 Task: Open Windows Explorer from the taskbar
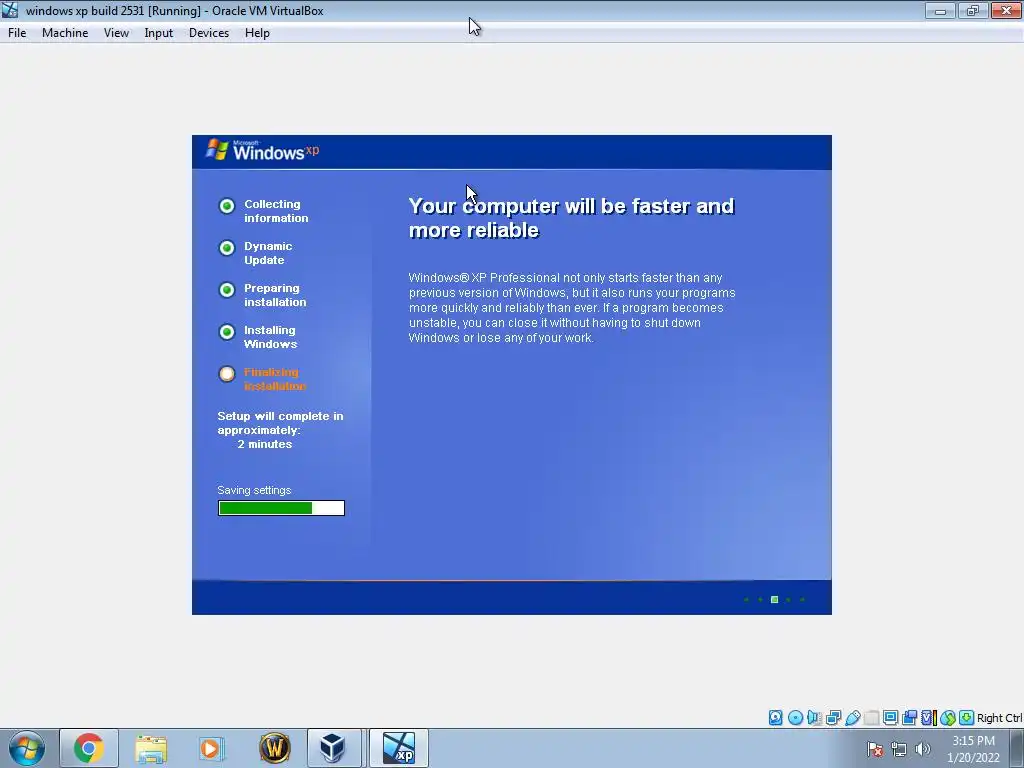click(x=151, y=748)
